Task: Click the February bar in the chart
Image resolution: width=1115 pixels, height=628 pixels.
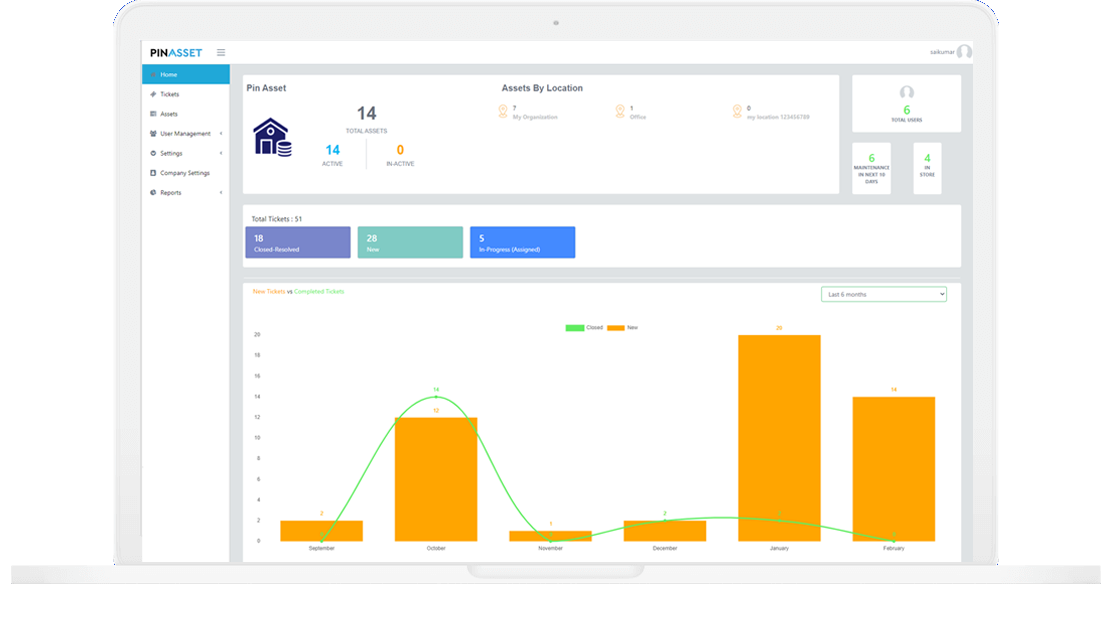Action: pos(894,469)
